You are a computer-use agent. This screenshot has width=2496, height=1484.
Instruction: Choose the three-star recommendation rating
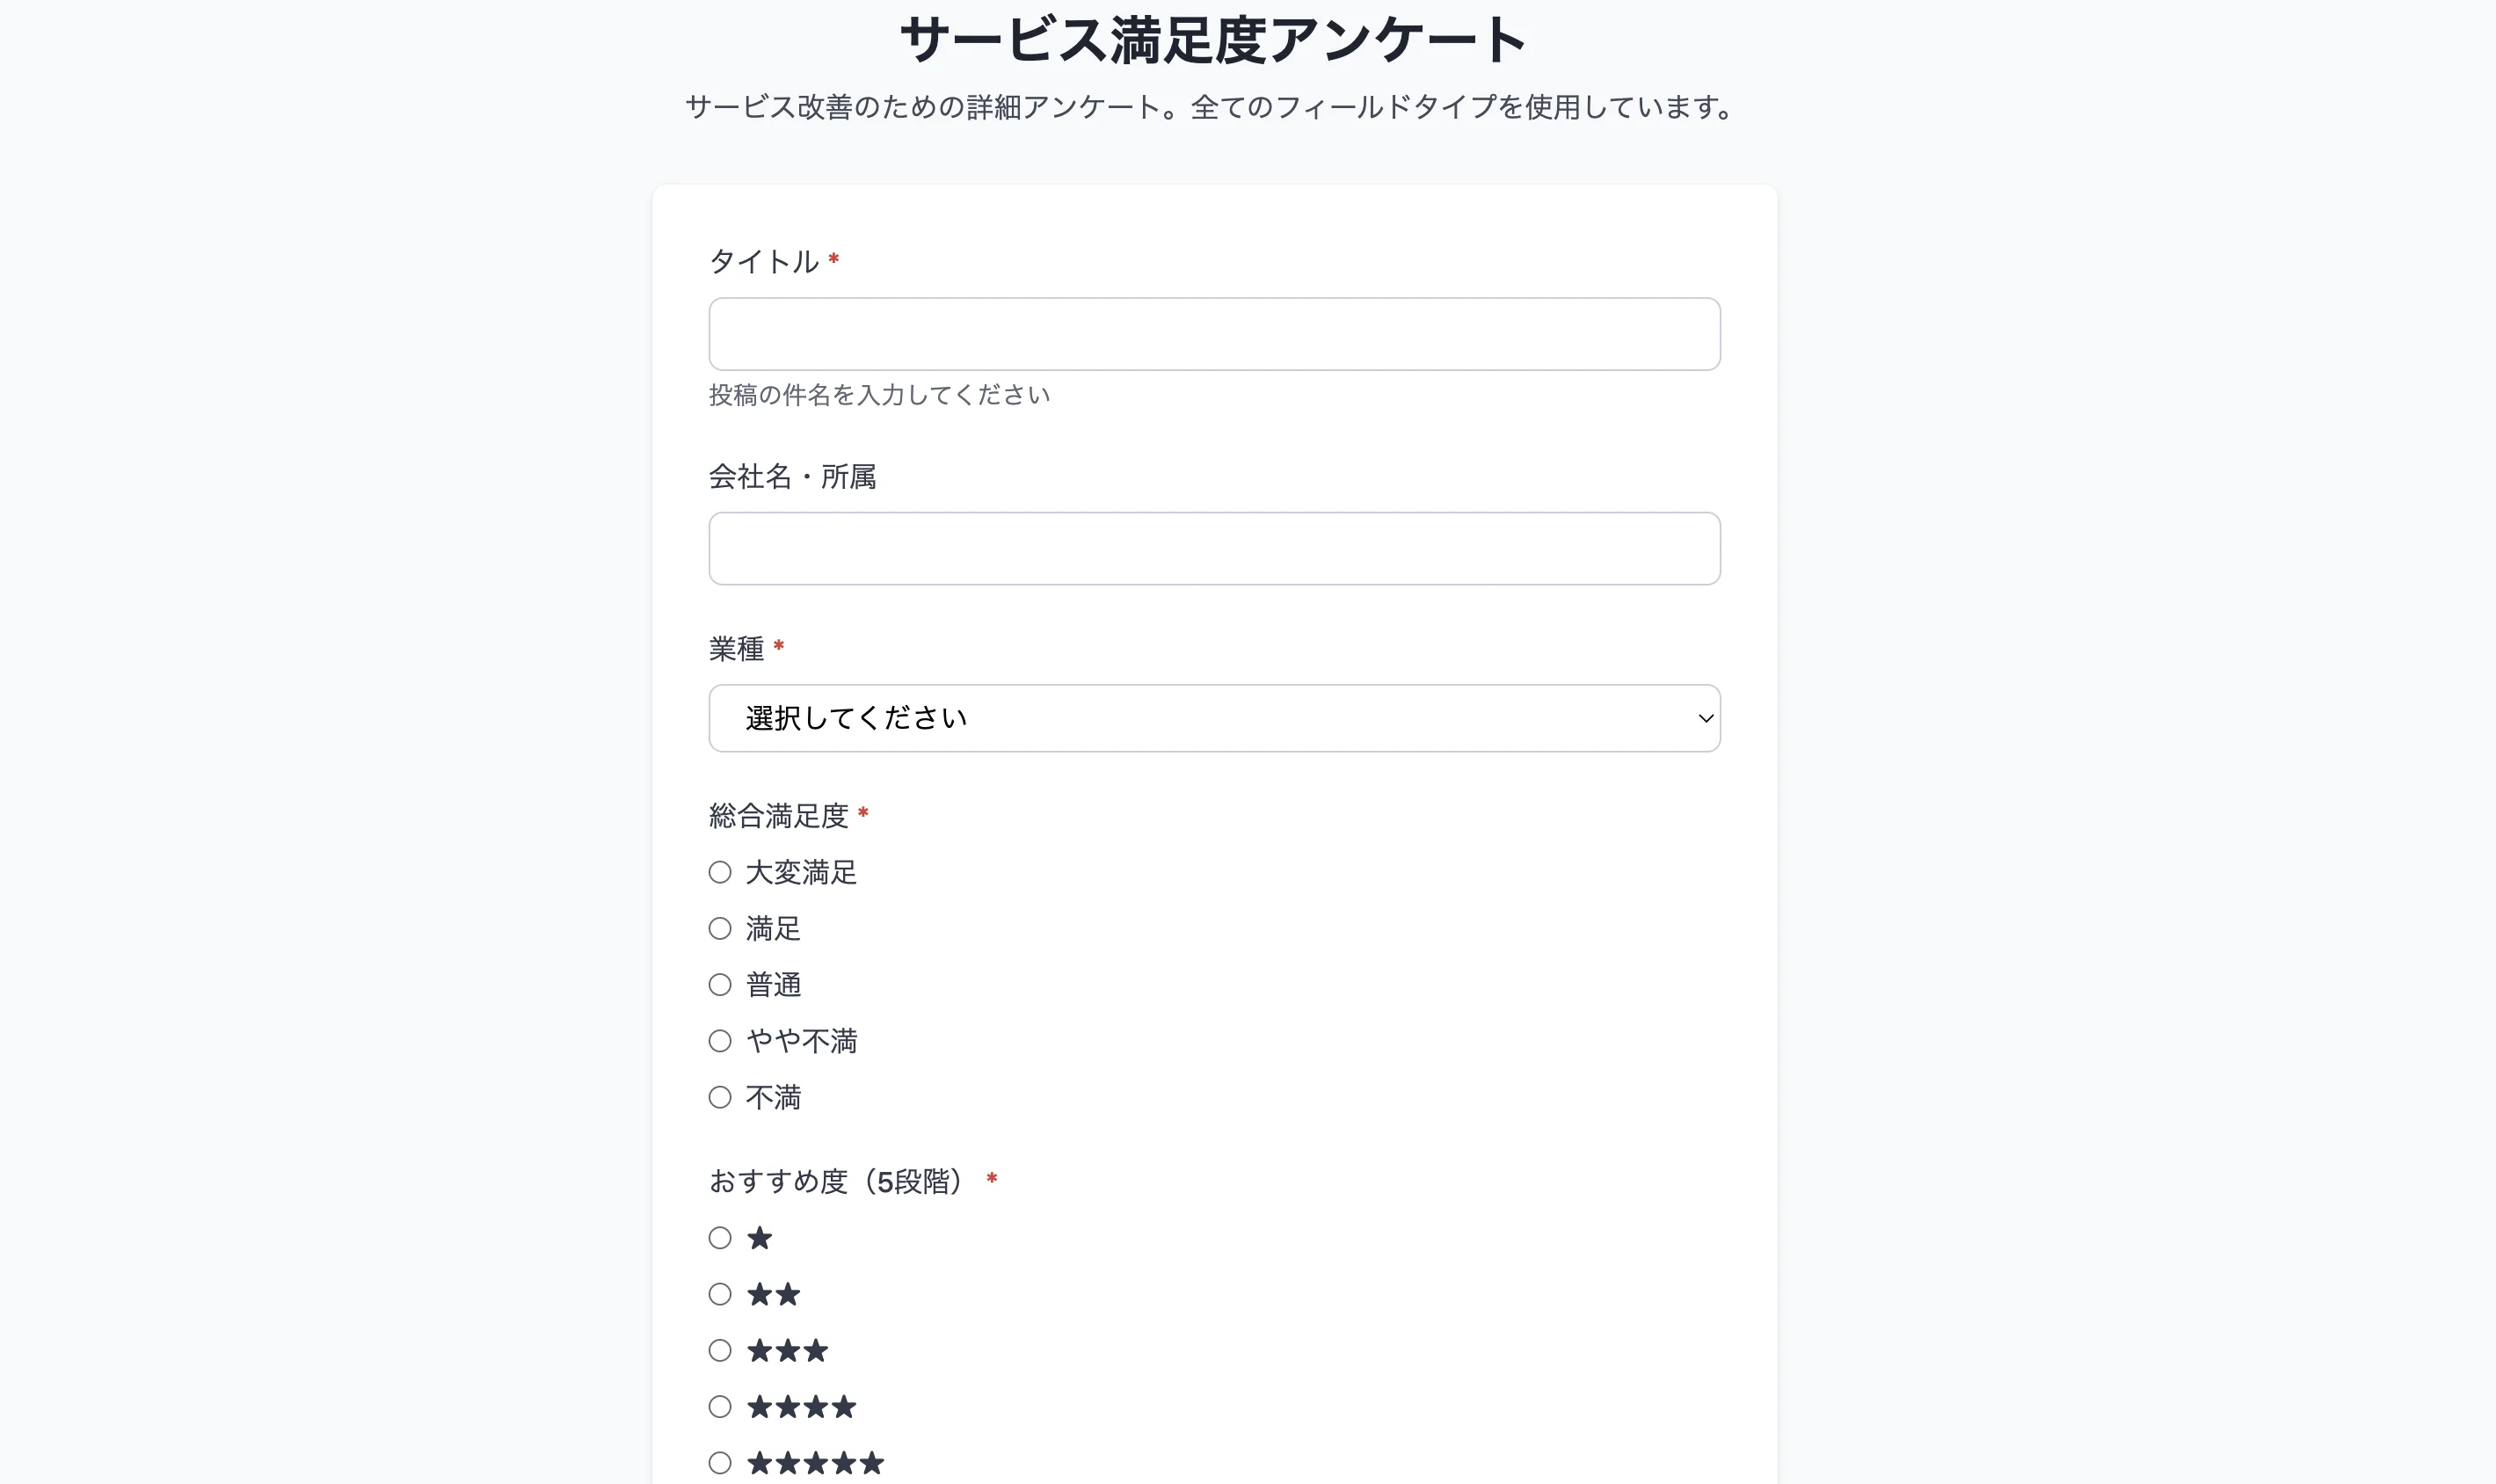pyautogui.click(x=720, y=1350)
